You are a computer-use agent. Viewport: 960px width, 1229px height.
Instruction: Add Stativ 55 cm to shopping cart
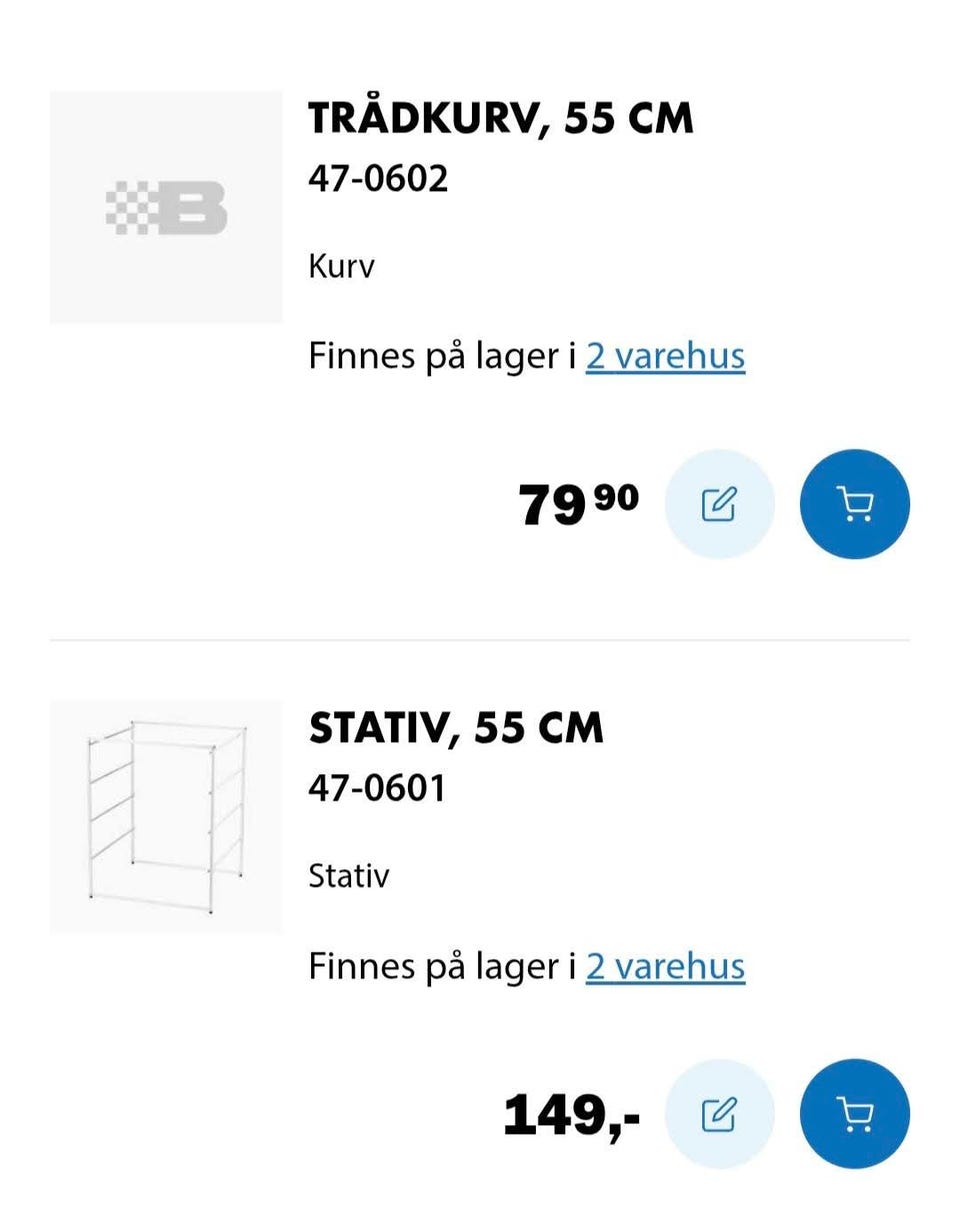click(x=854, y=1114)
